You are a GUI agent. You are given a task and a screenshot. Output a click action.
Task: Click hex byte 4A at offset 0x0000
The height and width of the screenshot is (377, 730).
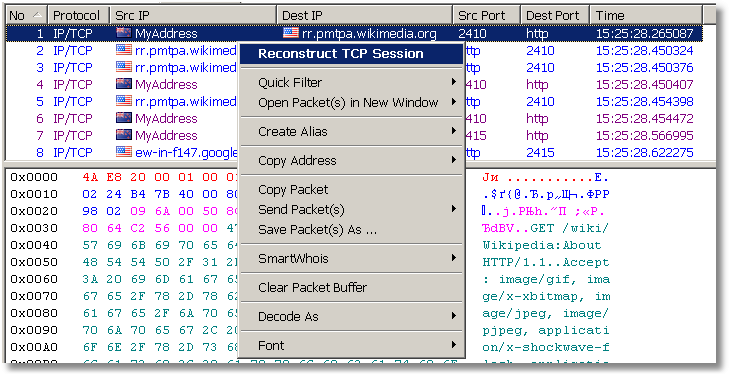(x=90, y=177)
